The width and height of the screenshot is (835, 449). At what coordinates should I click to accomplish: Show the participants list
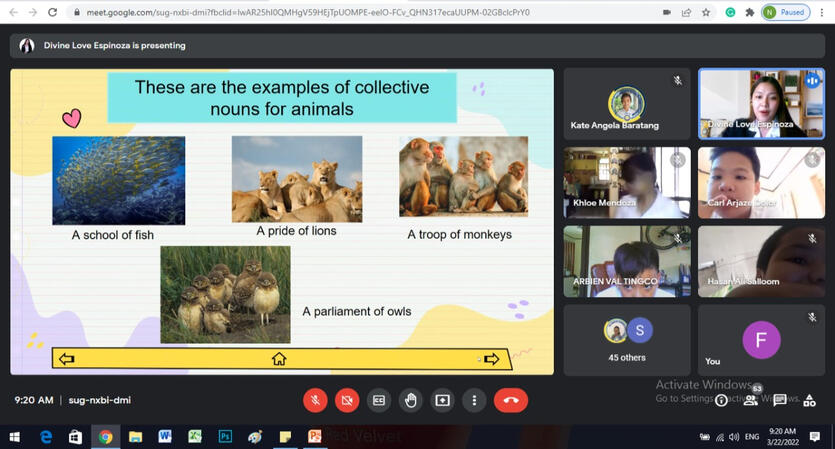point(751,400)
